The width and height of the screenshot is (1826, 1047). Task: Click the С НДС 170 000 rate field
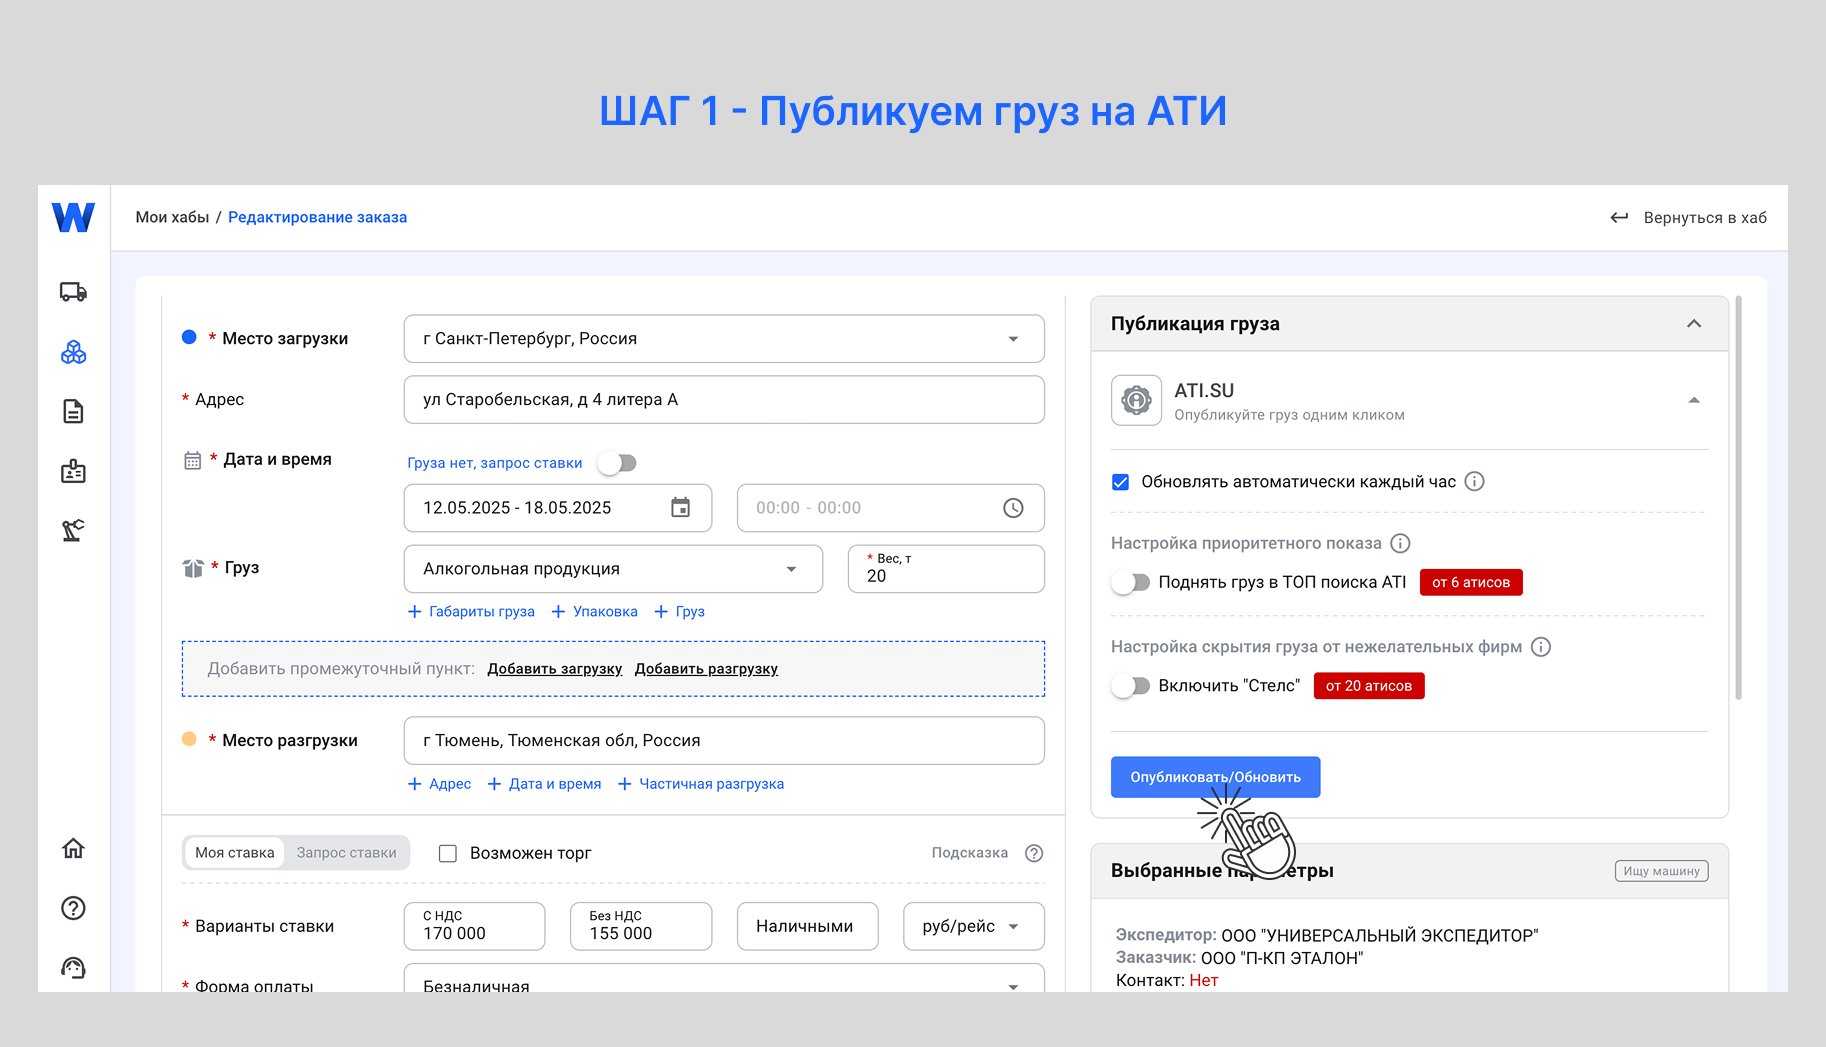475,926
